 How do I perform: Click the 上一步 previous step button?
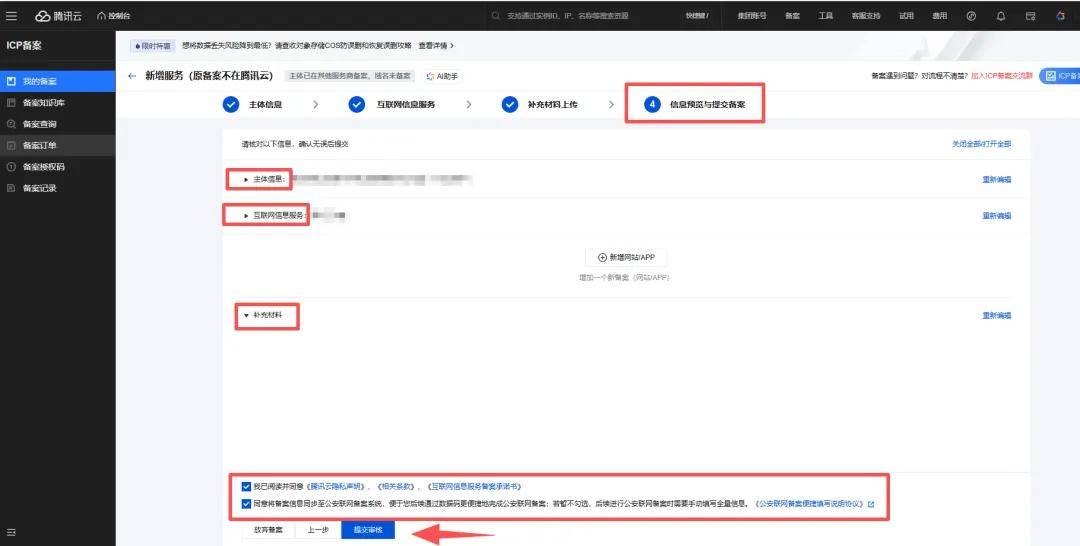pyautogui.click(x=318, y=530)
